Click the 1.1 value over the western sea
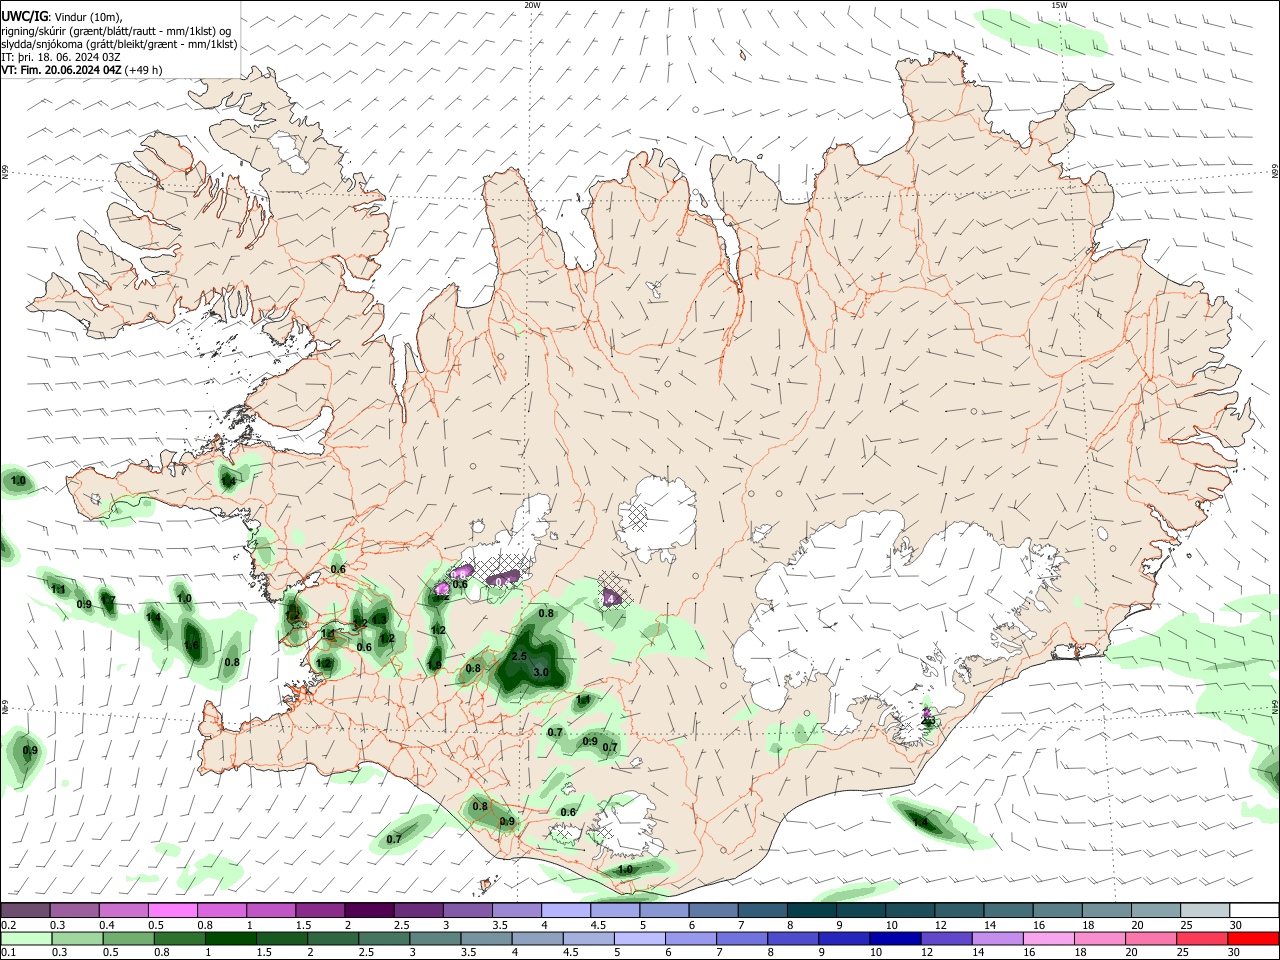The width and height of the screenshot is (1280, 960). click(x=58, y=590)
